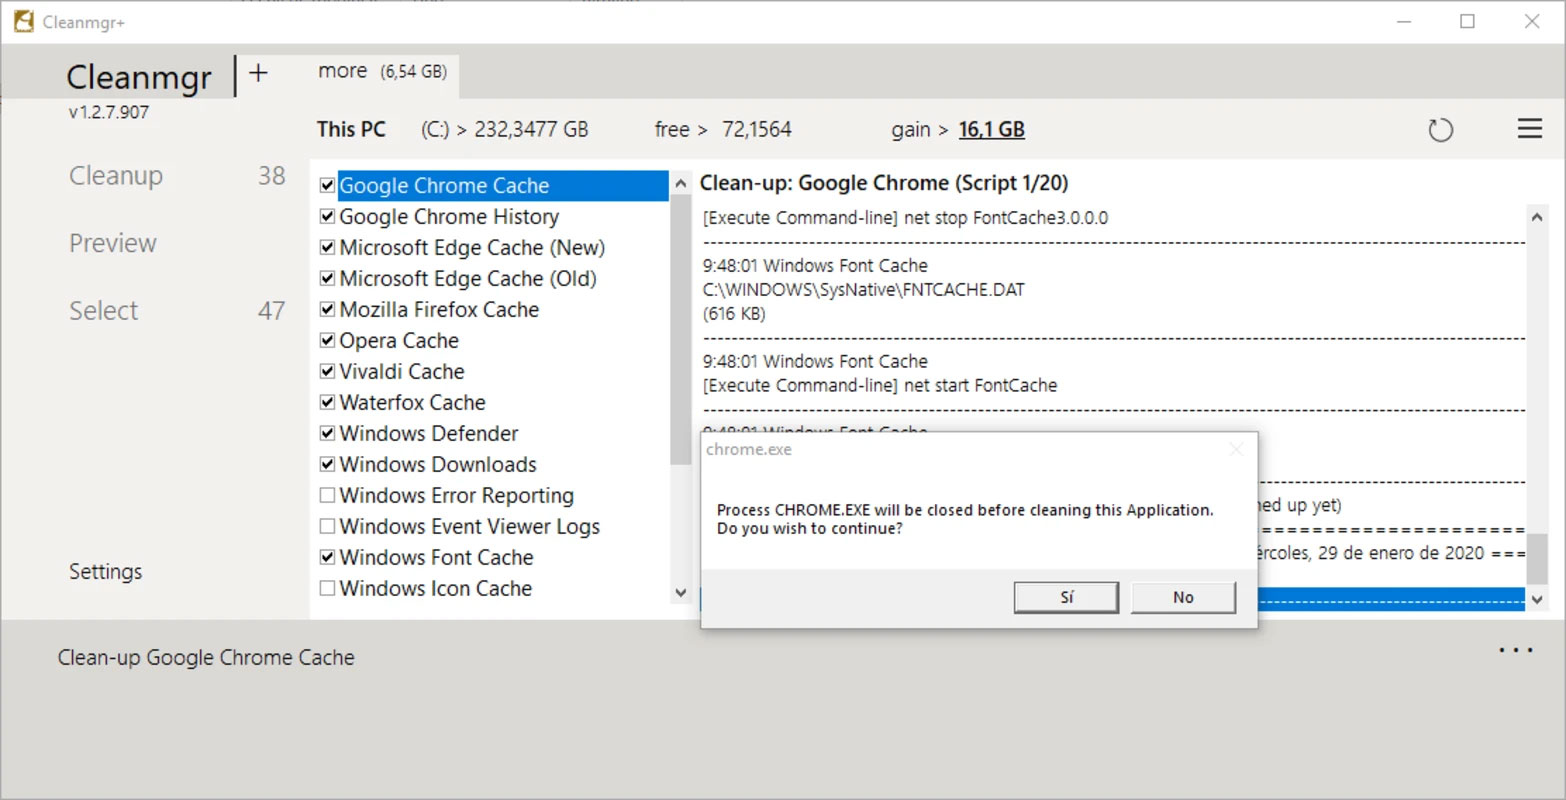
Task: Uncheck the Windows Downloads checkbox
Action: coord(327,465)
